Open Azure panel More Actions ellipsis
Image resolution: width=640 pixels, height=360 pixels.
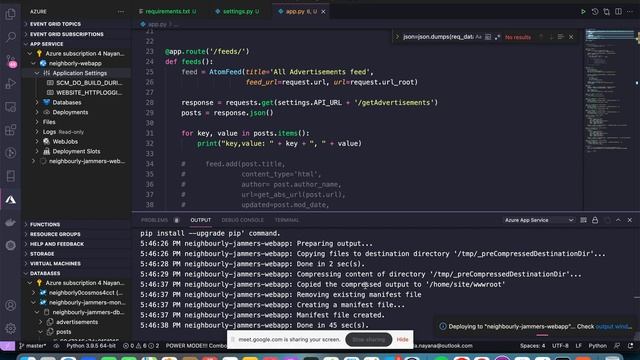[x=121, y=12]
